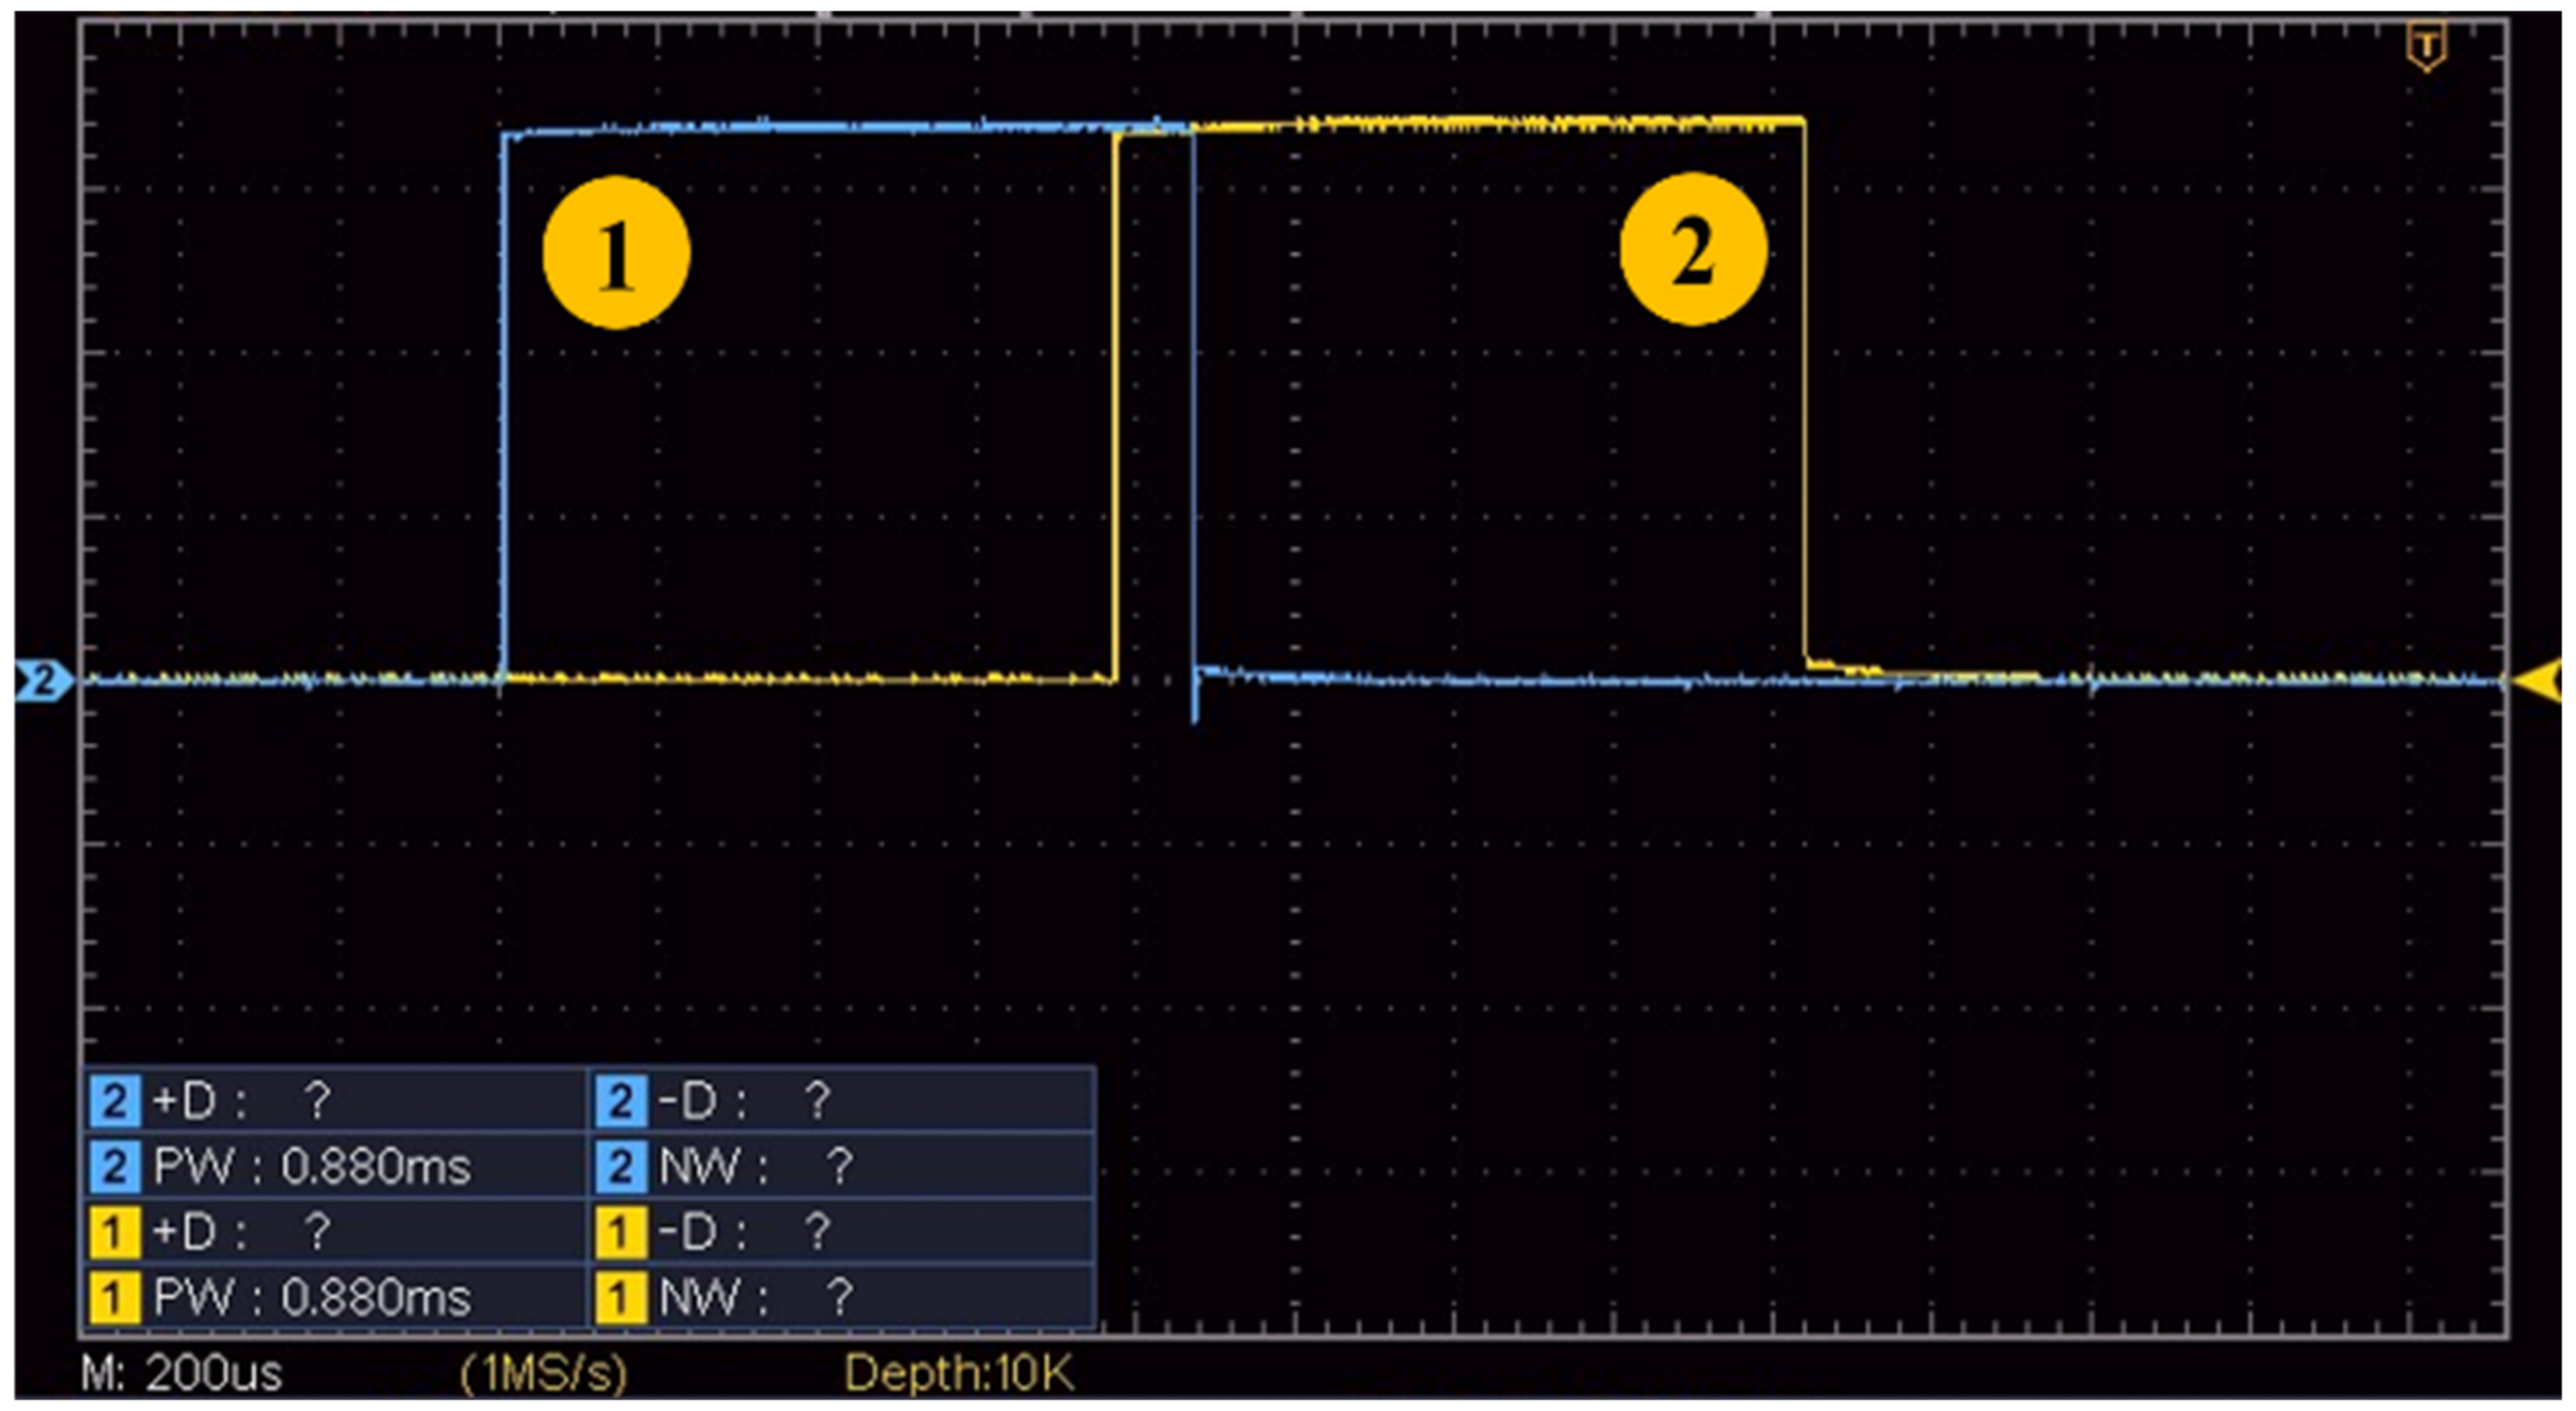Screen dimensions: 2576x1411
Task: Click yellow channel 1 falling edge
Action: pos(1804,400)
